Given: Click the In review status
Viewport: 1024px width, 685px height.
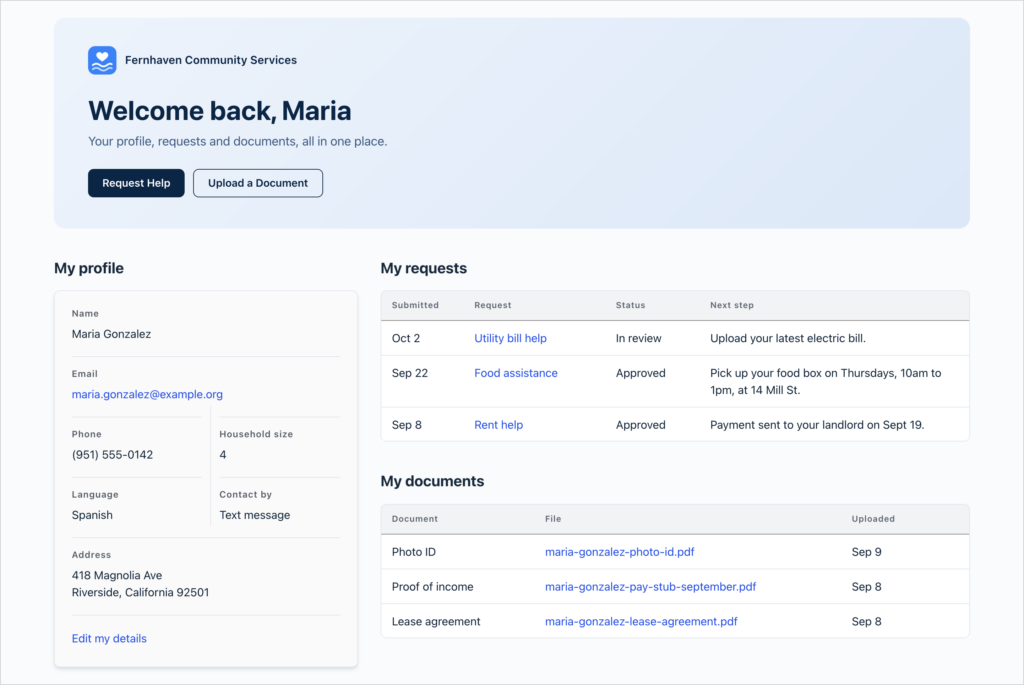Looking at the screenshot, I should 639,338.
